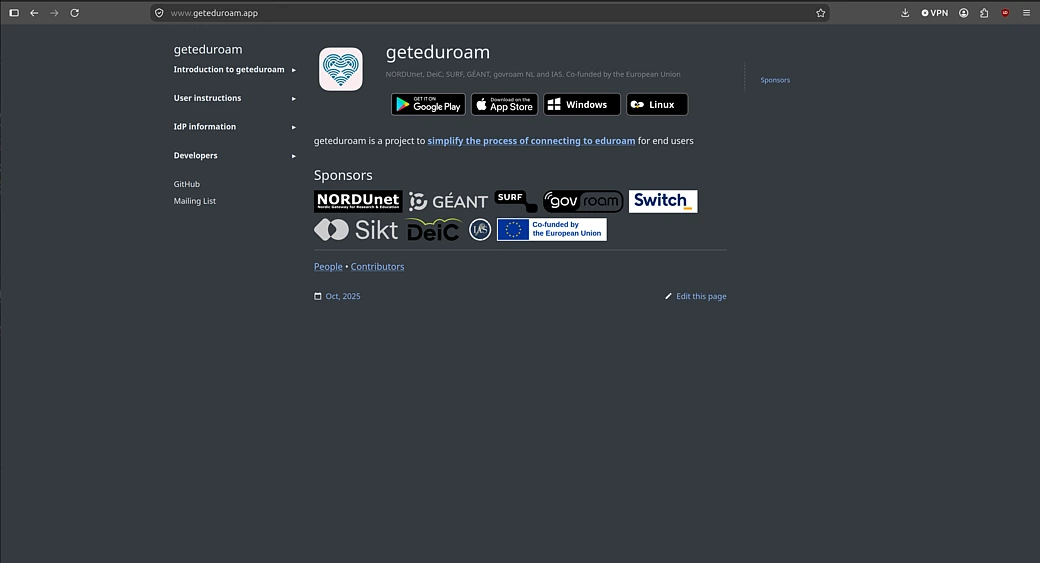This screenshot has height=563, width=1040.
Task: Open User instructions menu item
Action: (x=208, y=98)
